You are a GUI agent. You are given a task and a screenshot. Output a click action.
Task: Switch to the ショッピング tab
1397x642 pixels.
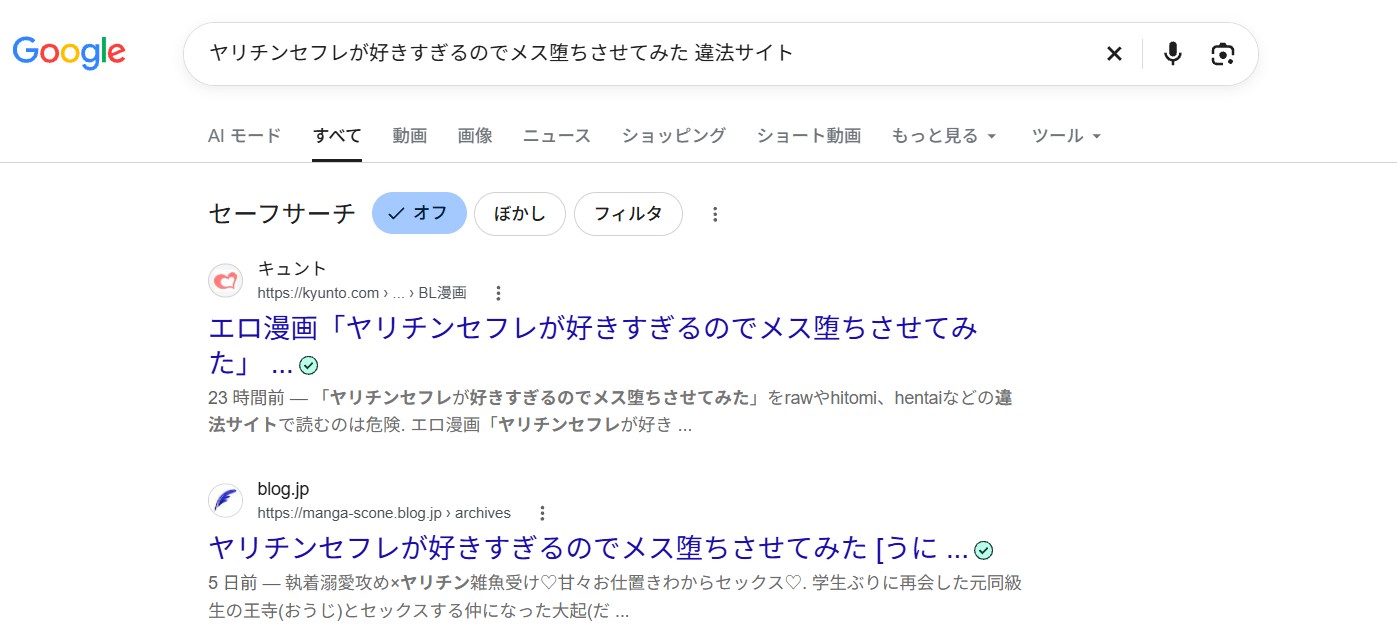(x=674, y=136)
